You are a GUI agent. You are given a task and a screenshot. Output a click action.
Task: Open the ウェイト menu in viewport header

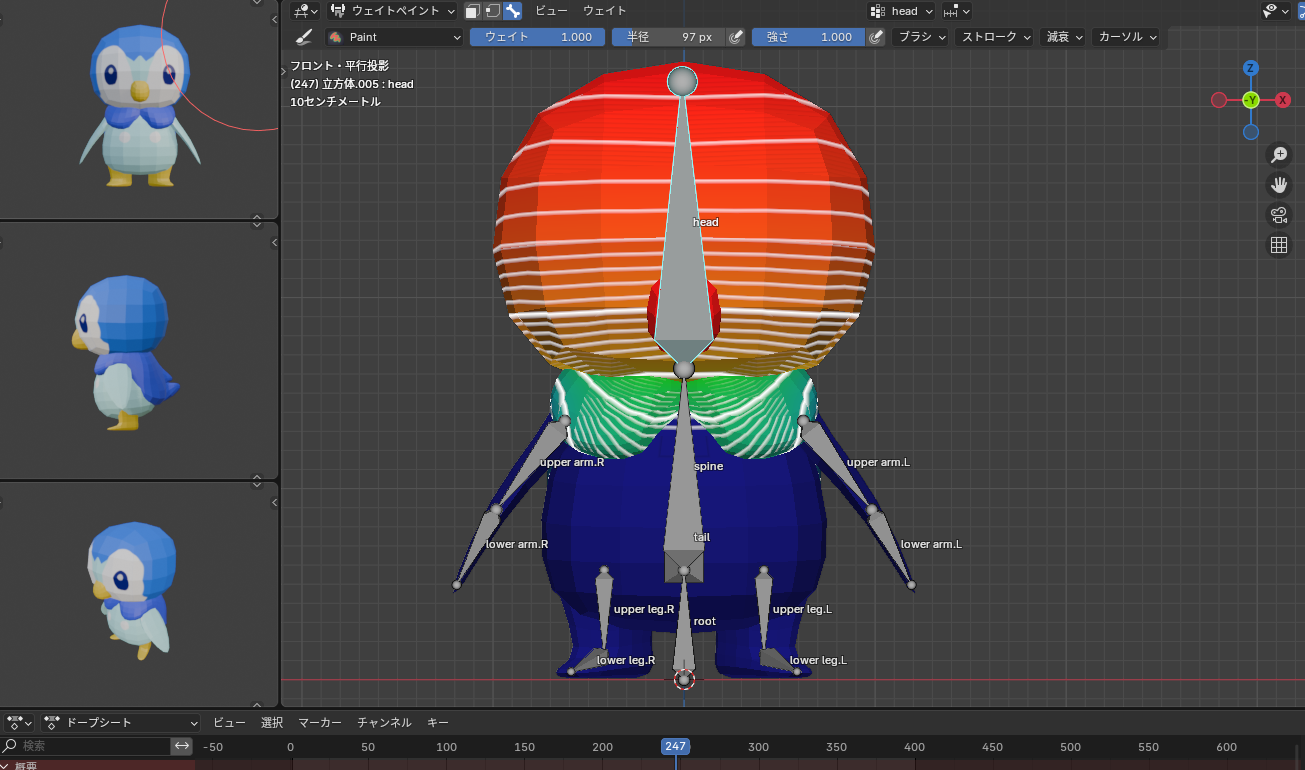coord(605,11)
